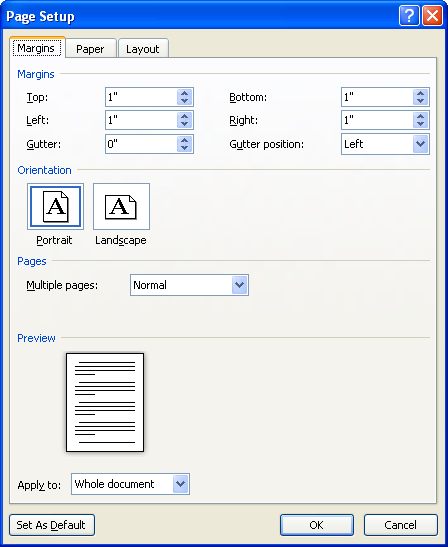This screenshot has width=448, height=547.
Task: Click the Top margin input field
Action: point(141,97)
